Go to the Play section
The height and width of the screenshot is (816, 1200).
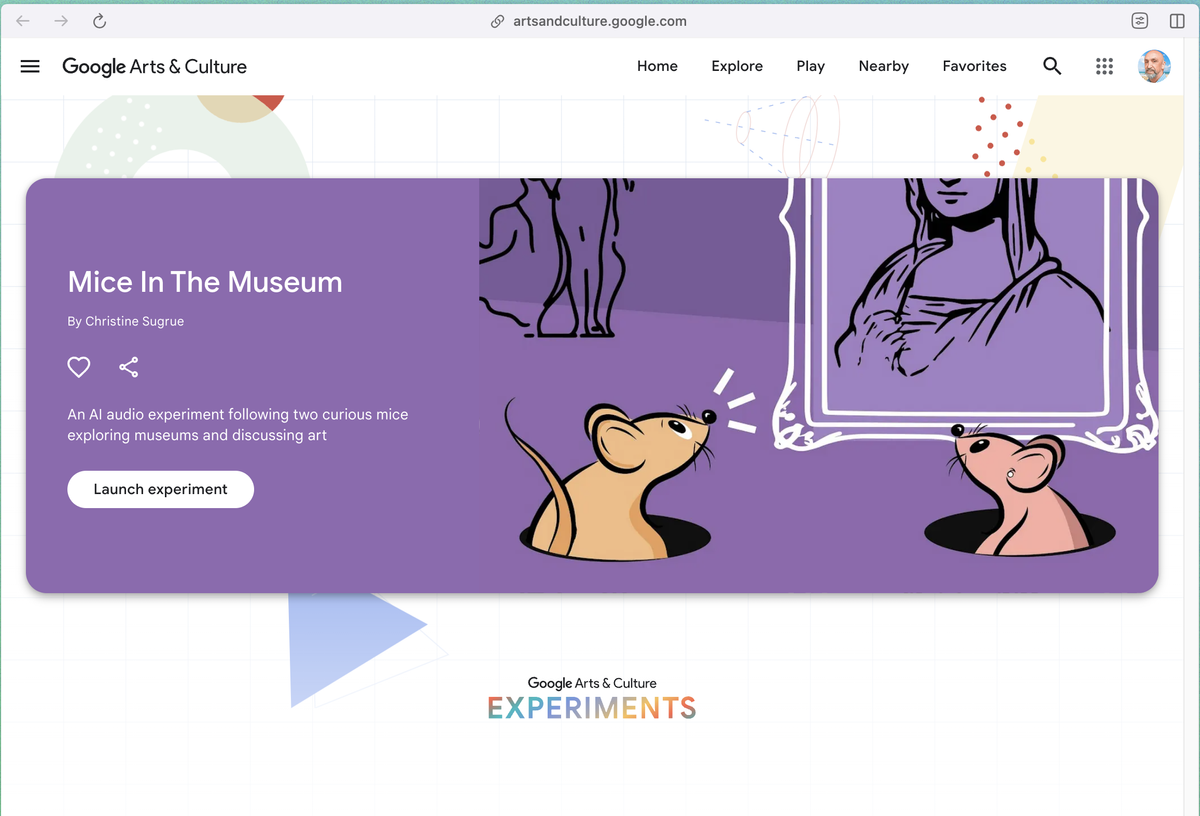click(x=810, y=66)
